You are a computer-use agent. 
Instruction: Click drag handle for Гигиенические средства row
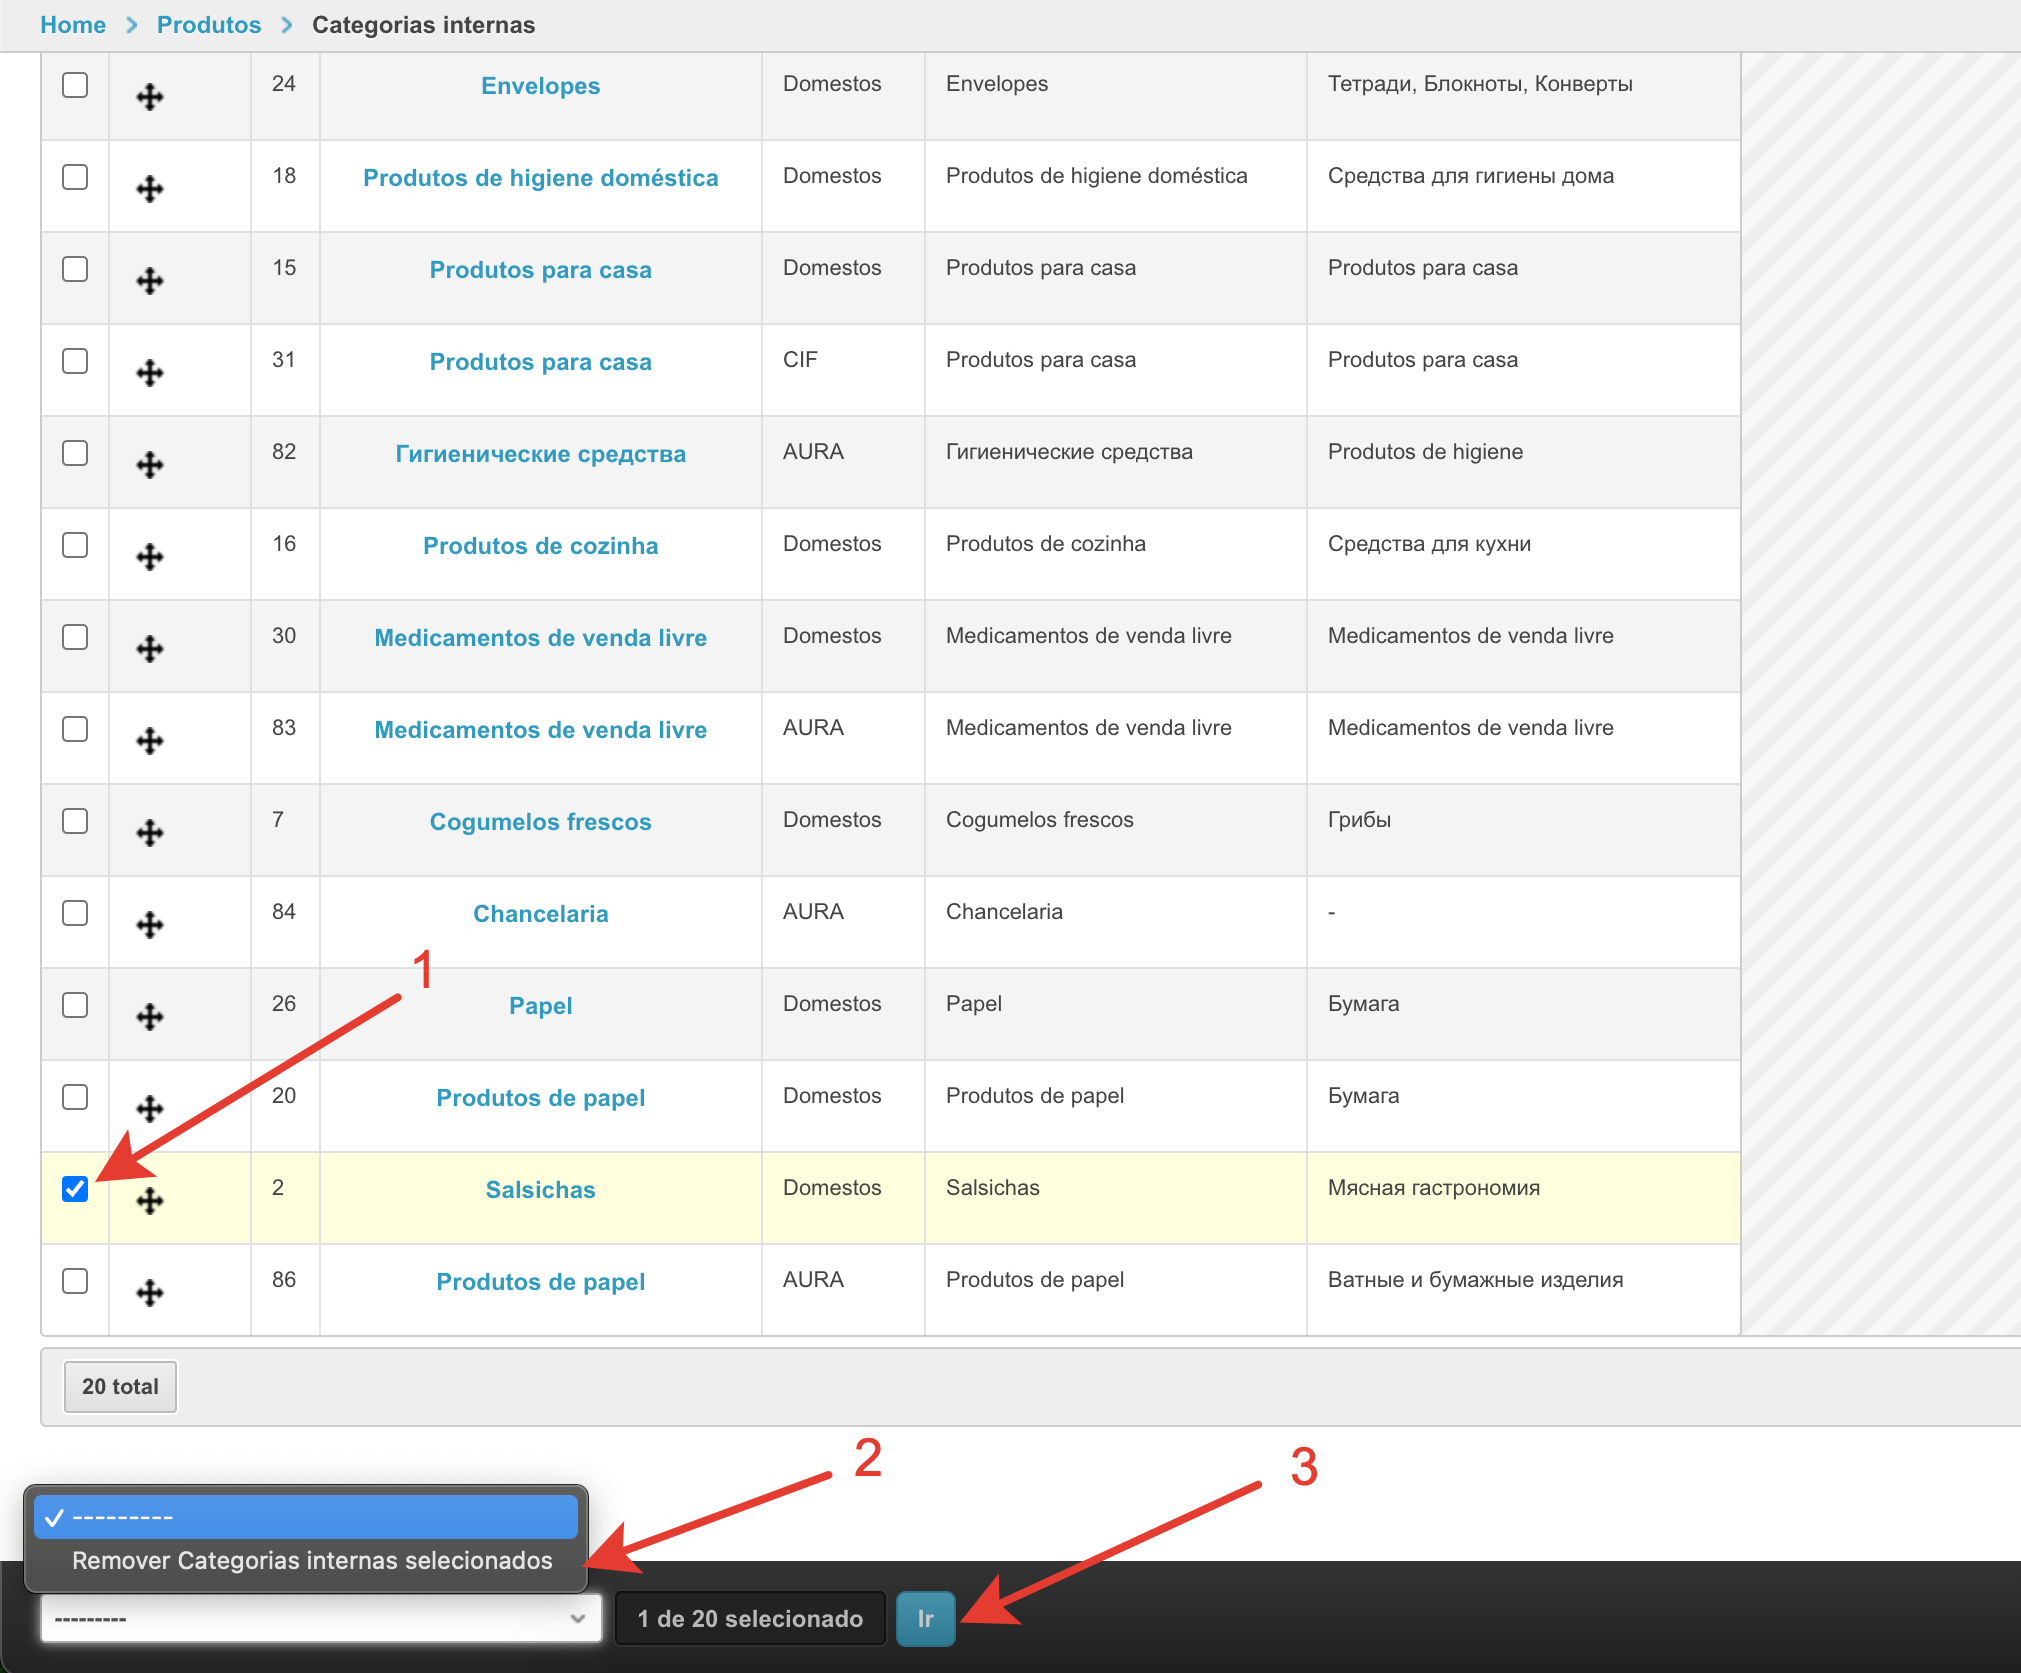click(x=150, y=465)
